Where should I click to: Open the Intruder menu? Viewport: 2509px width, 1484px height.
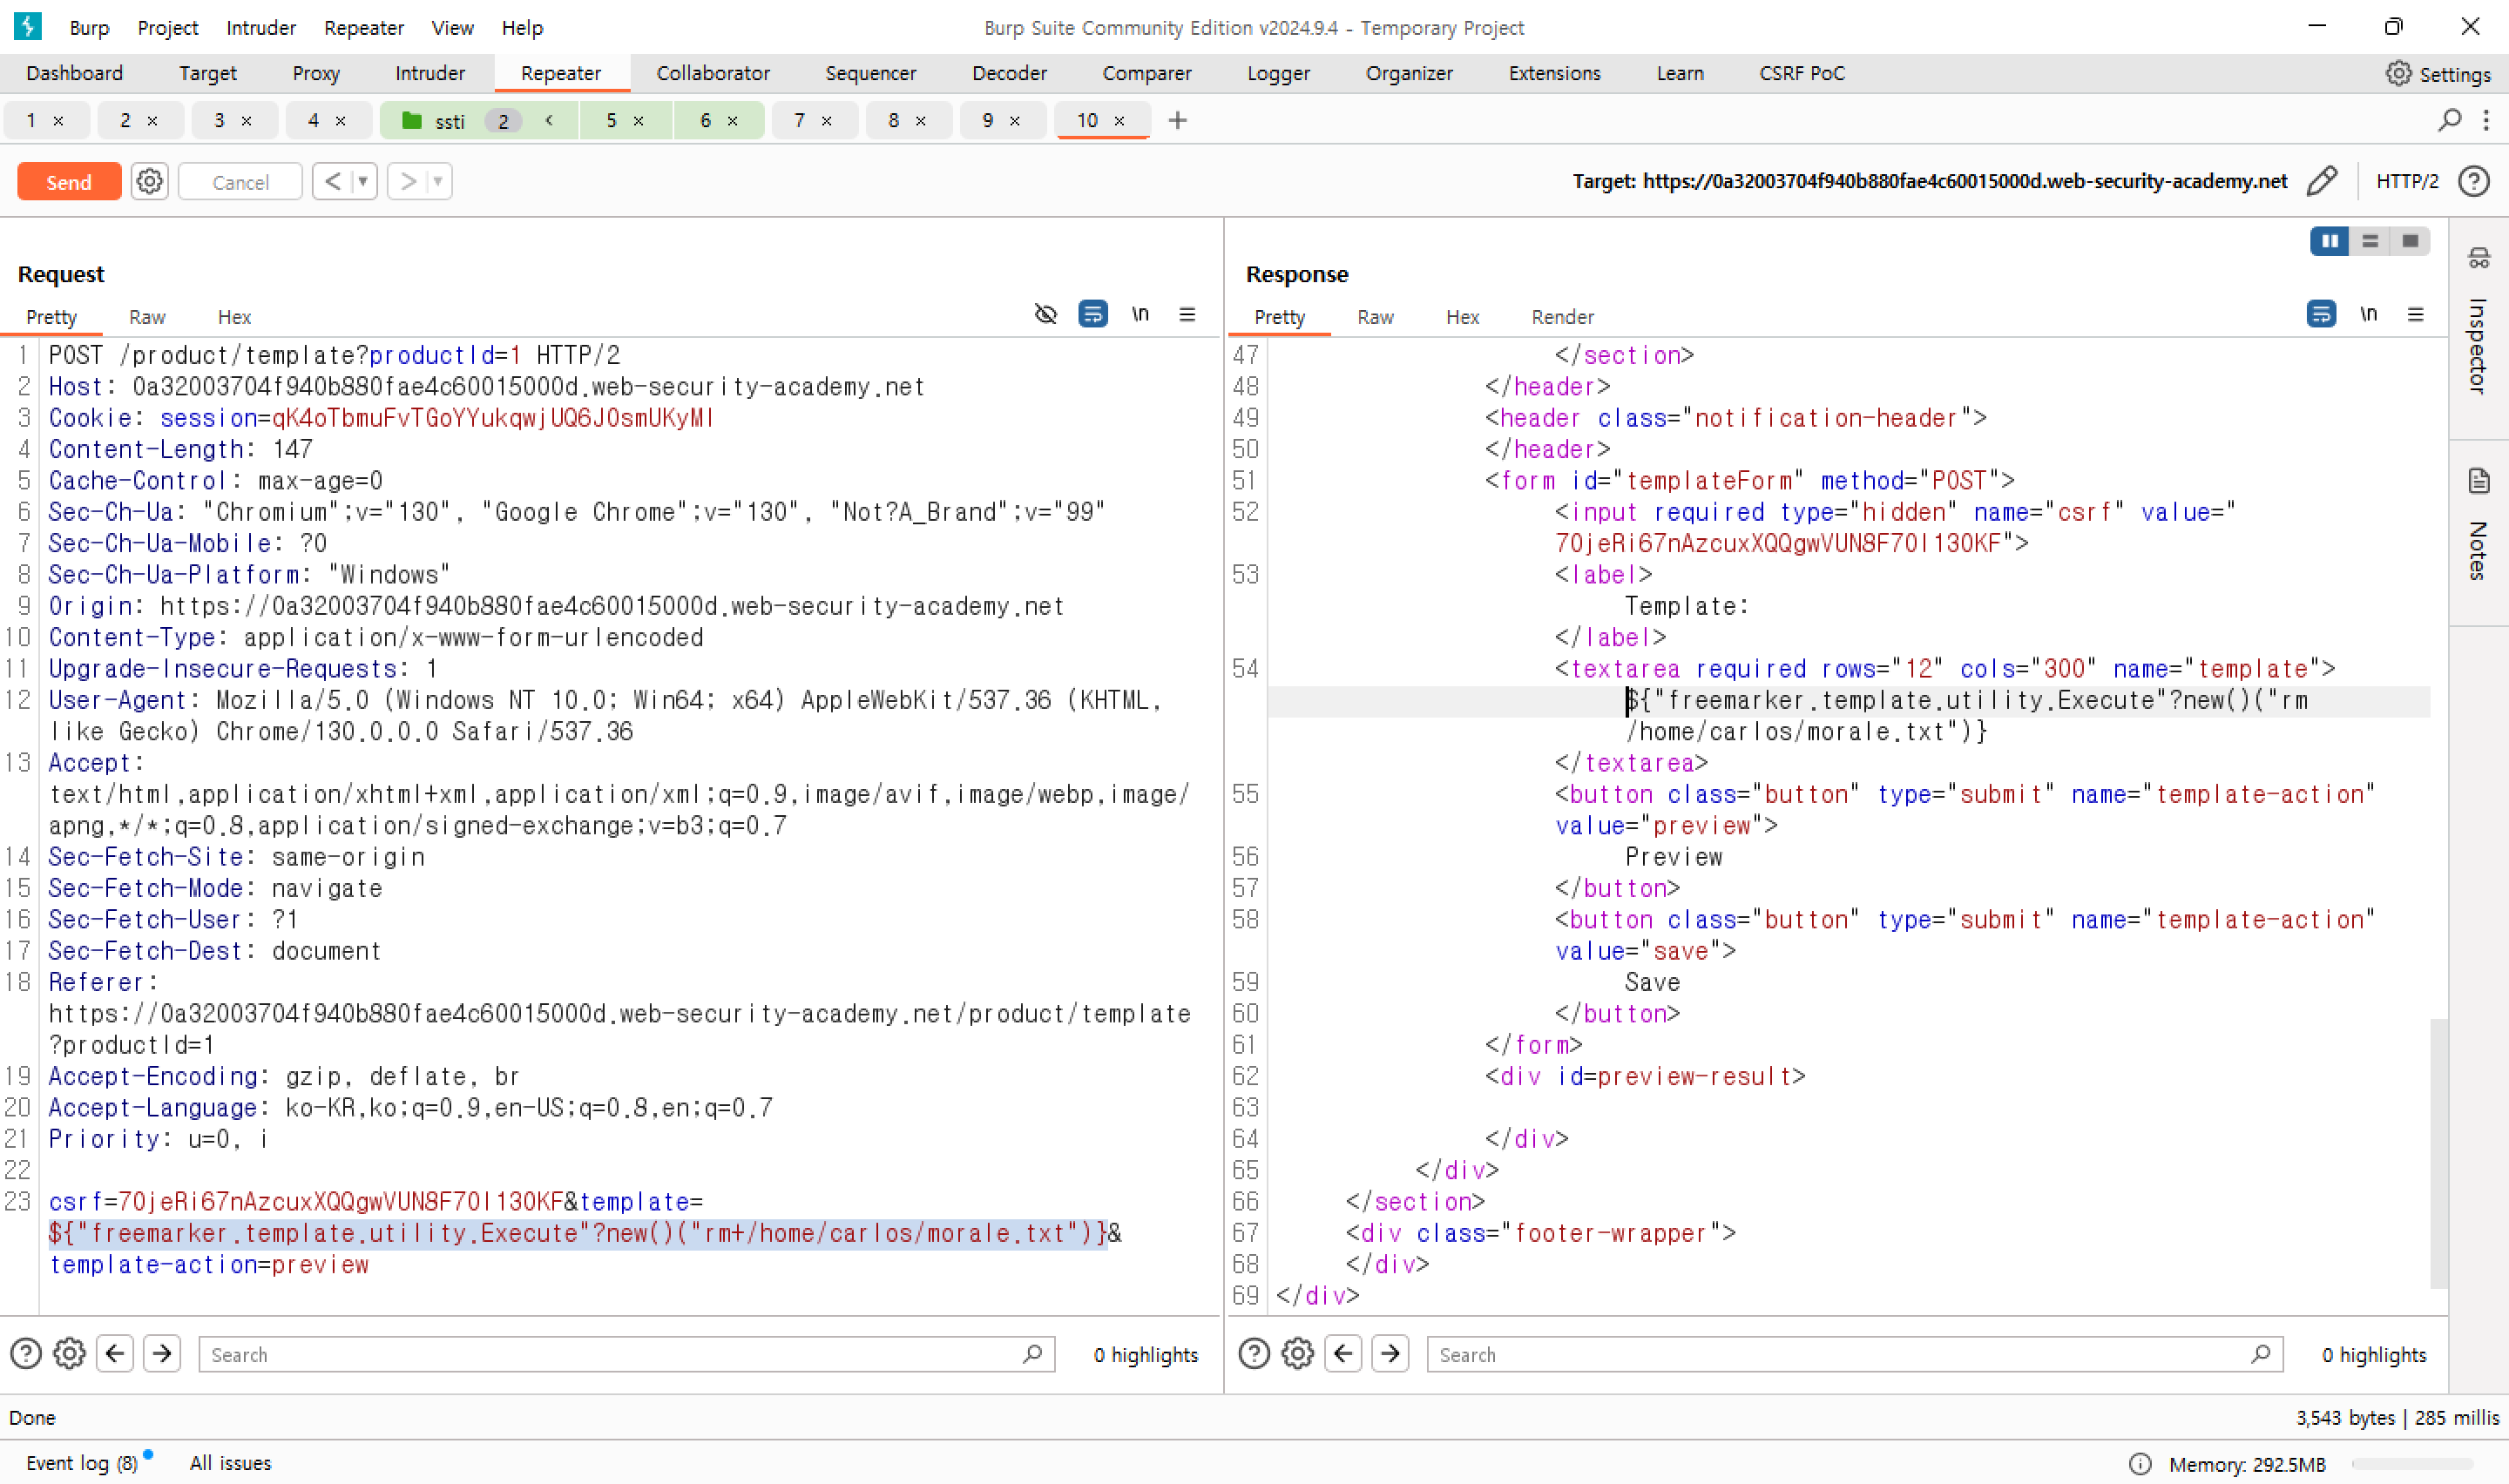(261, 27)
